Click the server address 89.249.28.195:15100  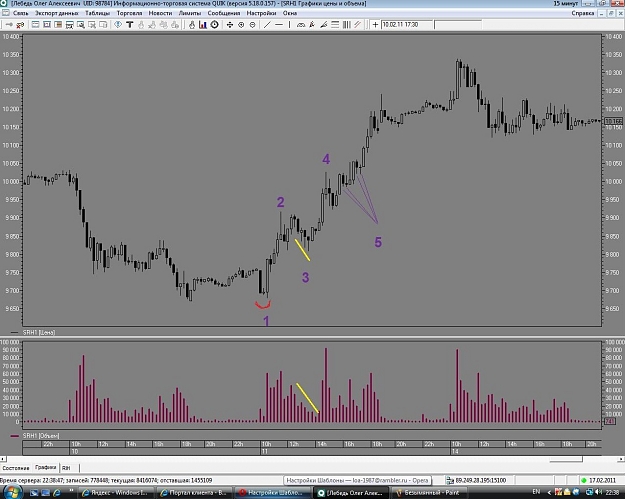coord(480,480)
